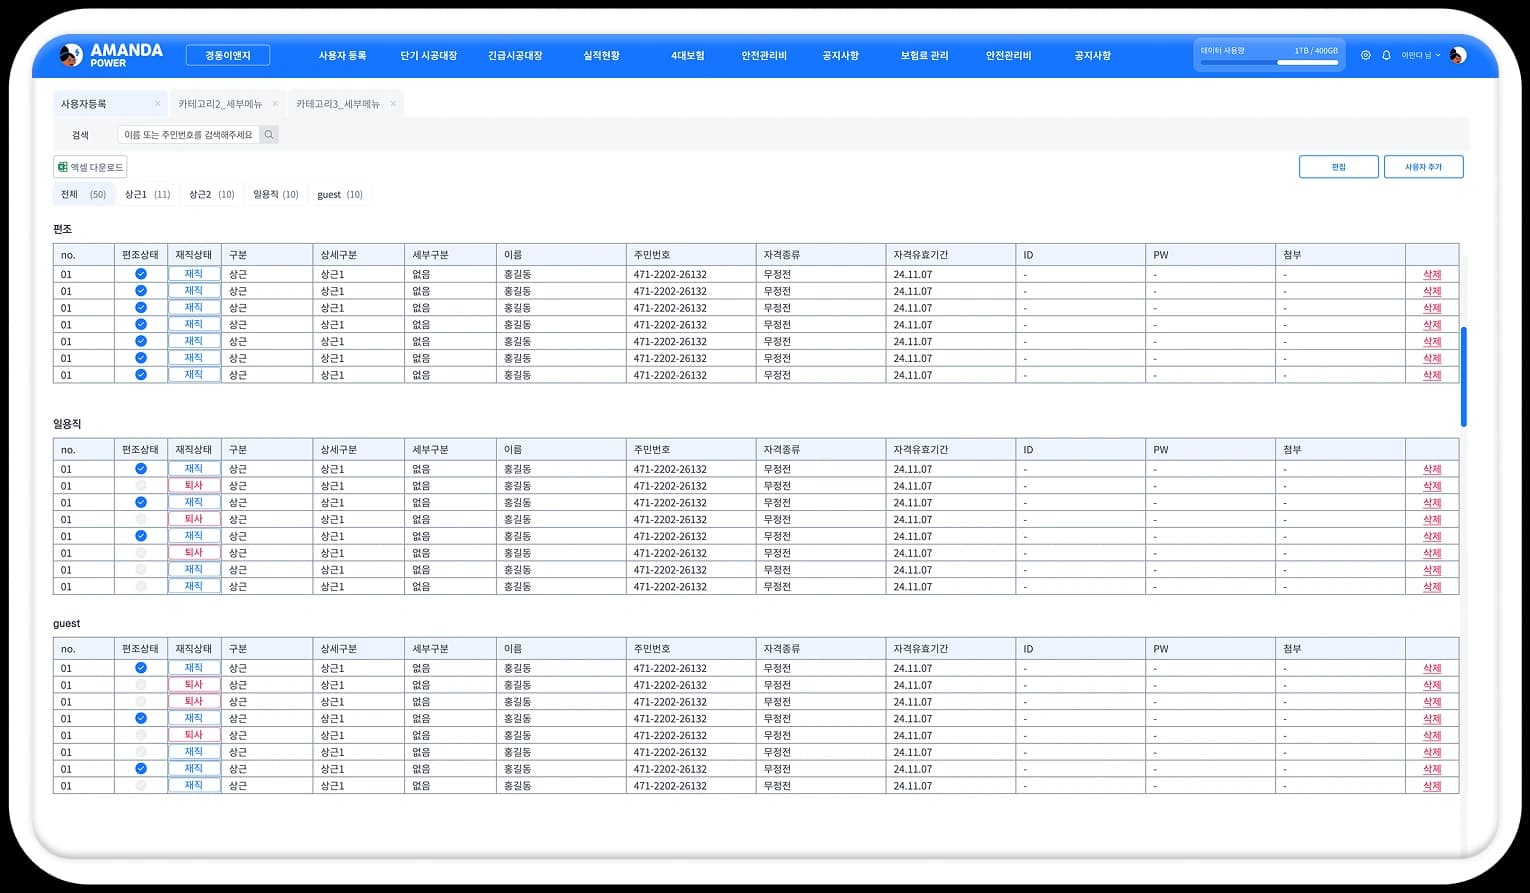Open settings via the gear icon
The image size is (1530, 893).
coord(1365,56)
